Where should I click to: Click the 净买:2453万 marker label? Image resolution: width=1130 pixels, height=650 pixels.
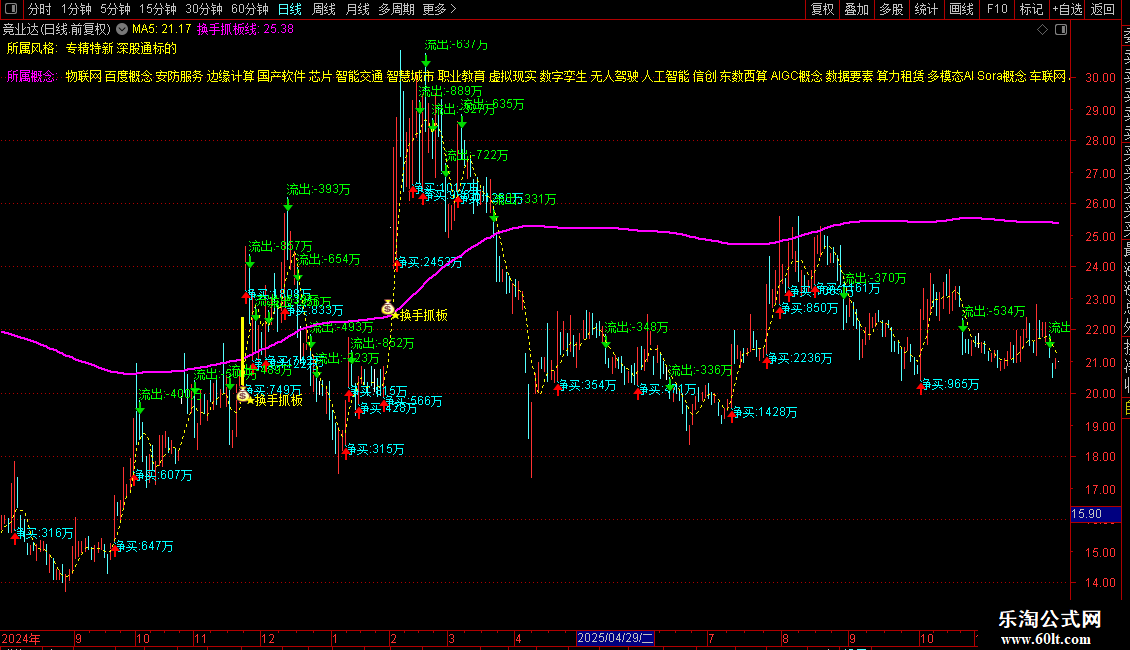point(430,262)
